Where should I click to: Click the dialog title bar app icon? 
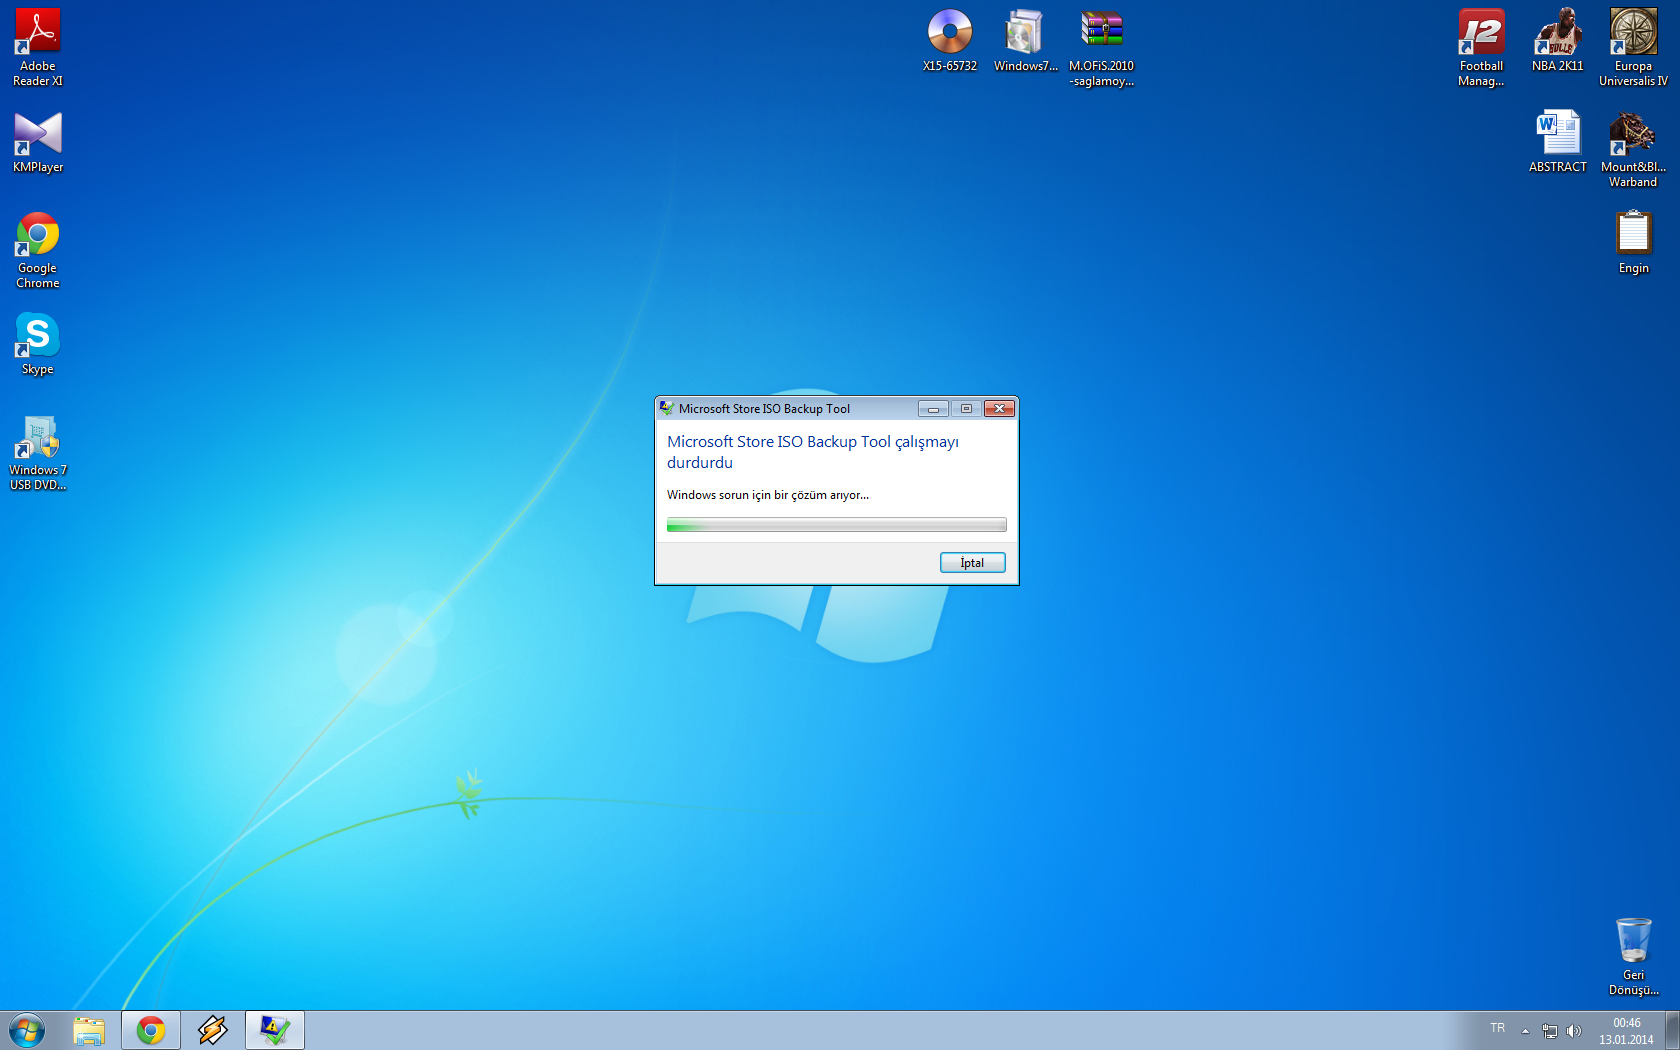click(667, 408)
